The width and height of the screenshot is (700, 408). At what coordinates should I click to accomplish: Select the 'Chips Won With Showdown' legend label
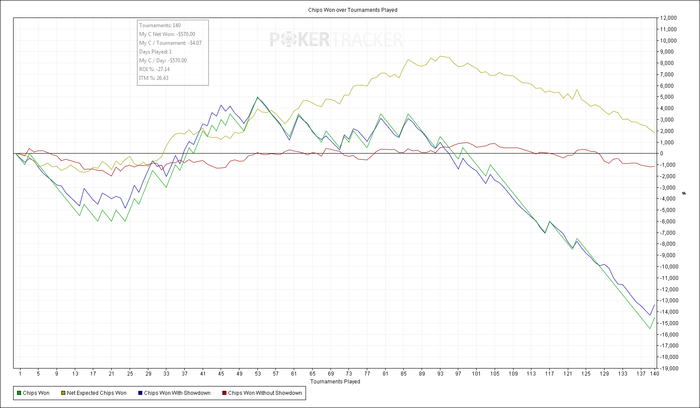click(177, 393)
